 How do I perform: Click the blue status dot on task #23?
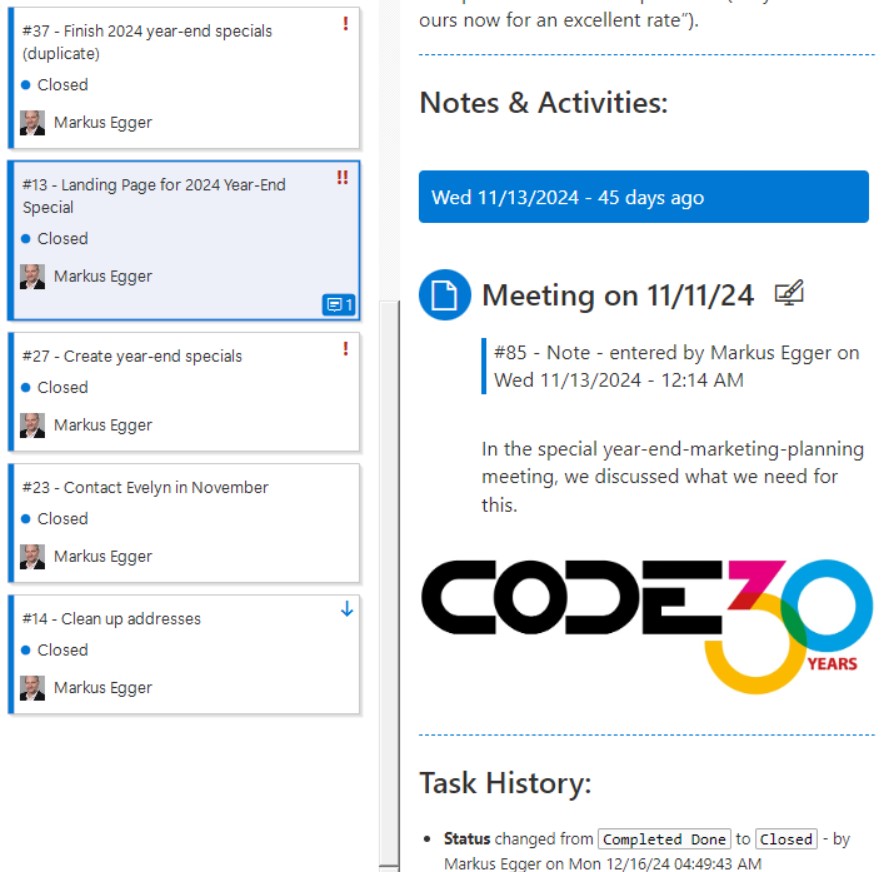pyautogui.click(x=25, y=519)
